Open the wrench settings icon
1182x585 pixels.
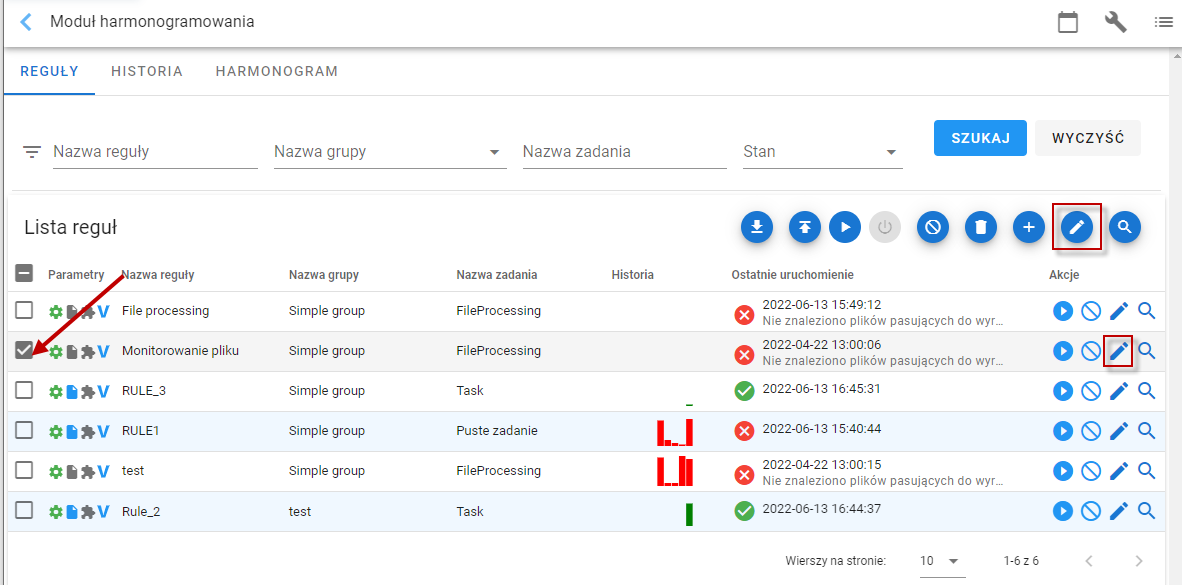tap(1116, 22)
